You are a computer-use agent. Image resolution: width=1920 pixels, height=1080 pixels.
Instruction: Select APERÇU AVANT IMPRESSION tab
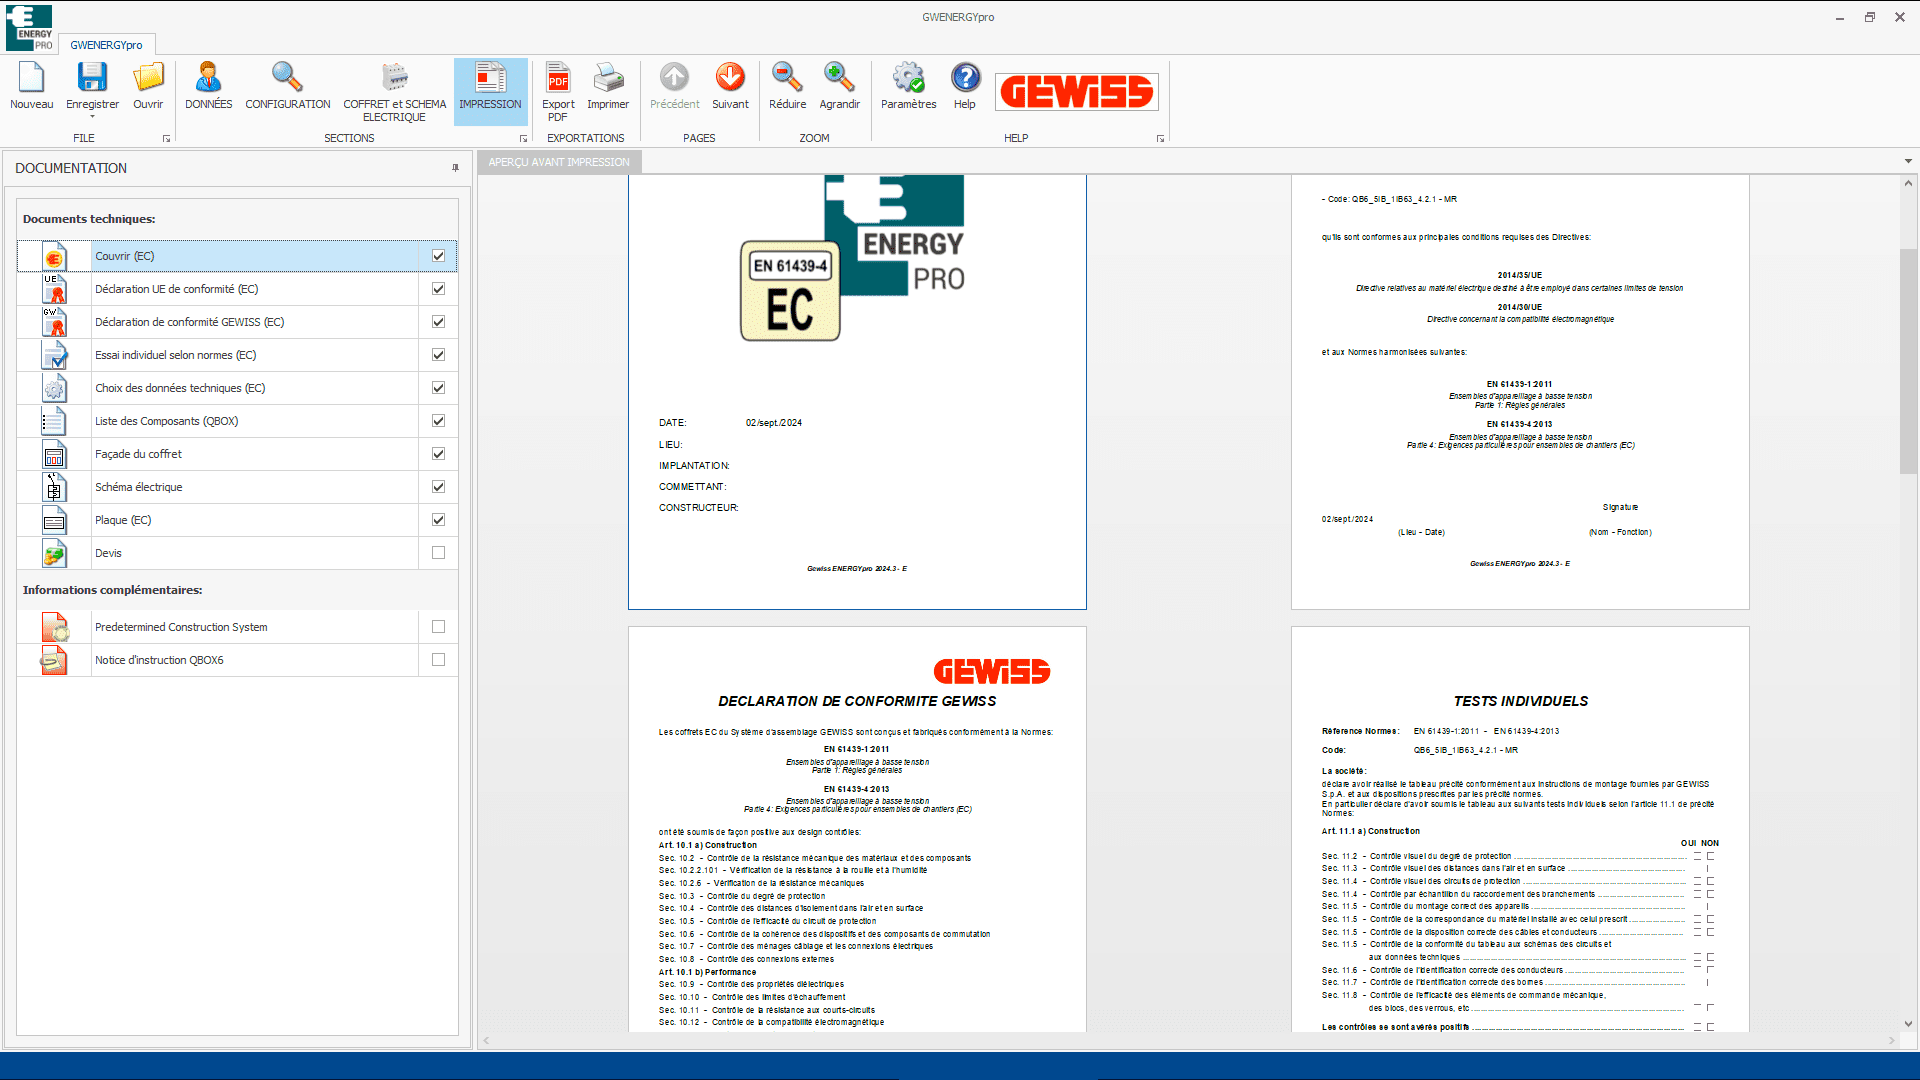(559, 162)
